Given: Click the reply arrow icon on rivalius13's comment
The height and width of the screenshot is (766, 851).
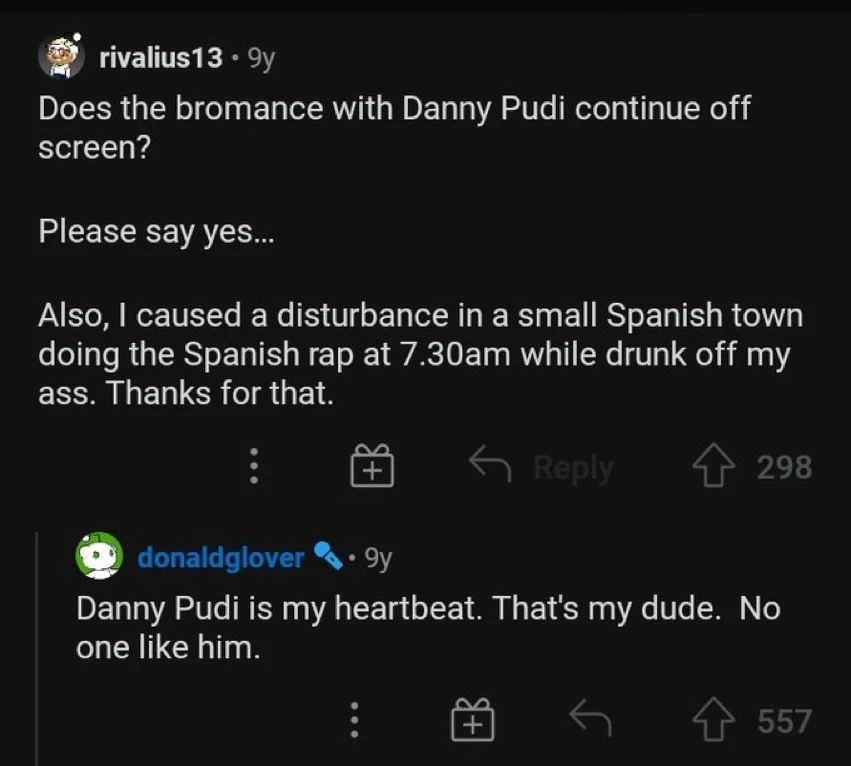Looking at the screenshot, I should (x=492, y=465).
